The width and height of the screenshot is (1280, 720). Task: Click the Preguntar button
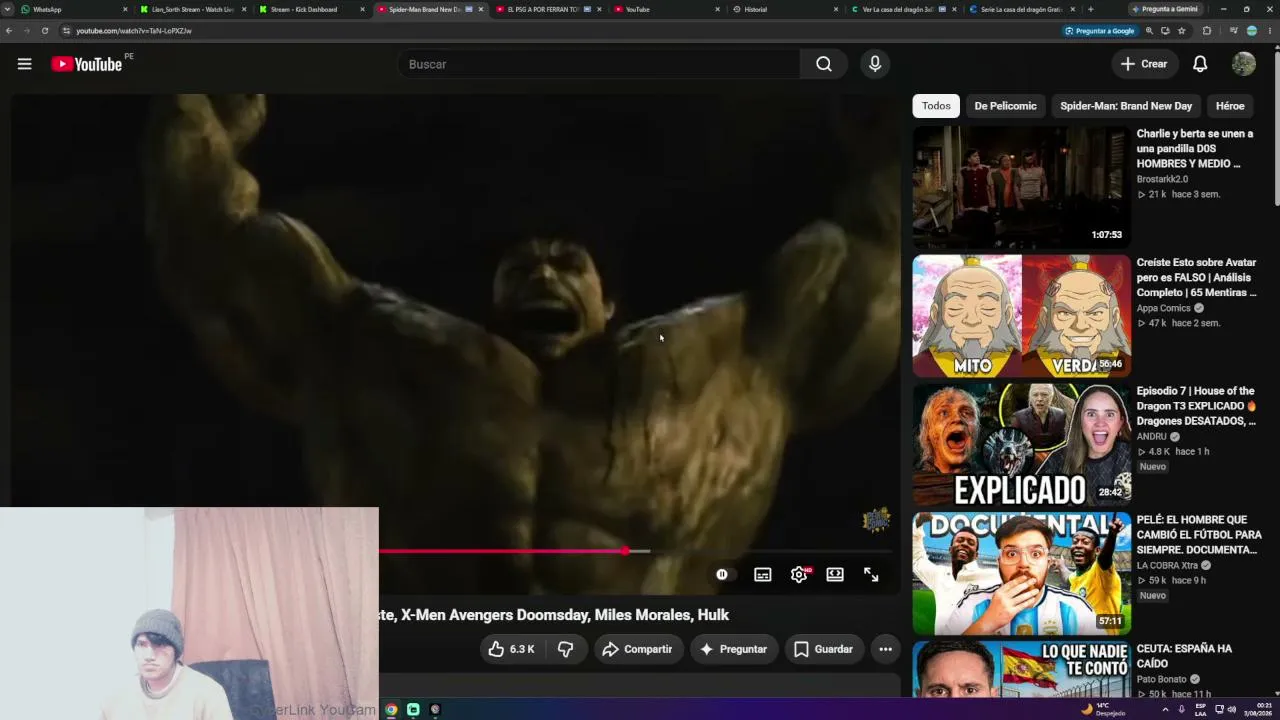733,649
